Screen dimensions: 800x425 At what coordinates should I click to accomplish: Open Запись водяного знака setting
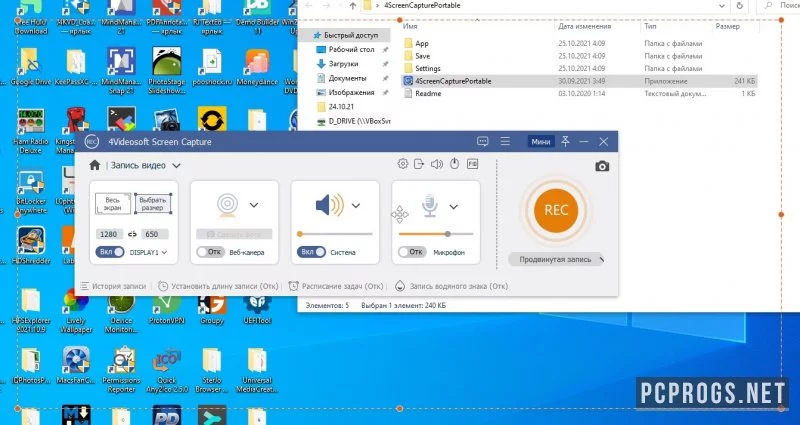pyautogui.click(x=452, y=286)
